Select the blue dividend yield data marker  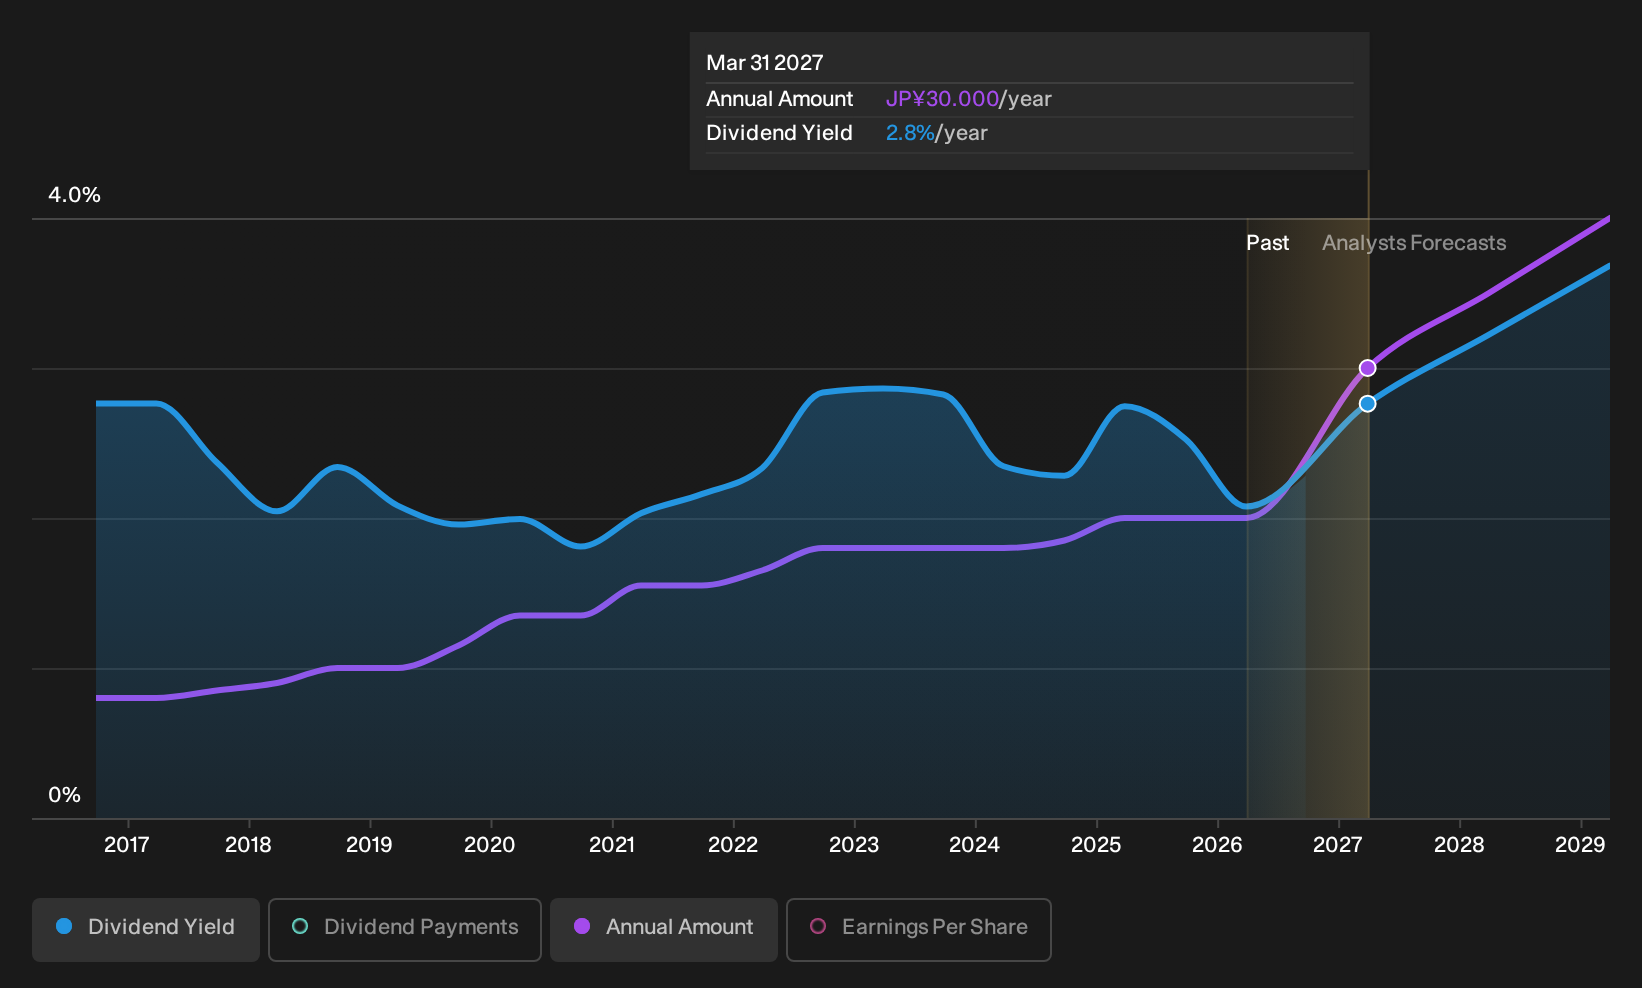coord(1367,404)
